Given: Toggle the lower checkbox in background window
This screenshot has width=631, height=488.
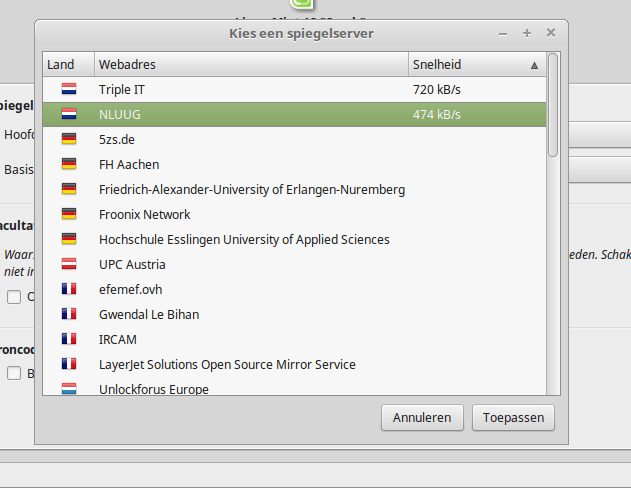Looking at the screenshot, I should [14, 373].
